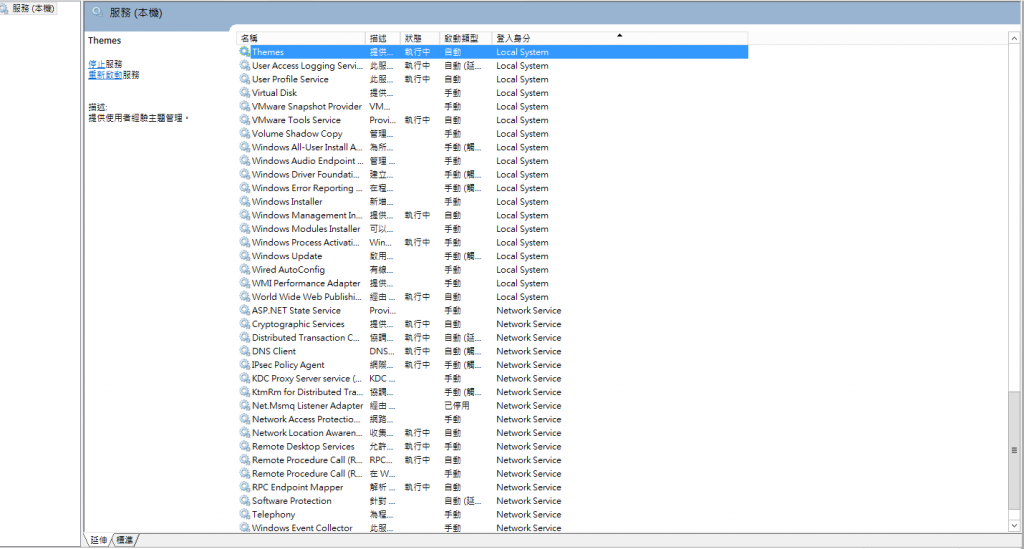Sort by the 名稱 (Name) column header

pos(301,39)
